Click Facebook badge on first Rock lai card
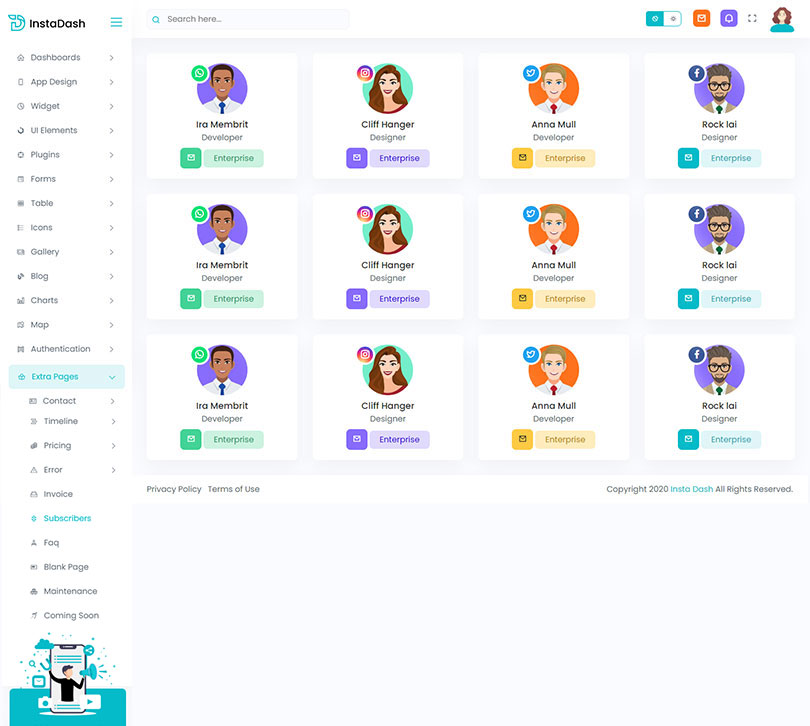 point(696,73)
